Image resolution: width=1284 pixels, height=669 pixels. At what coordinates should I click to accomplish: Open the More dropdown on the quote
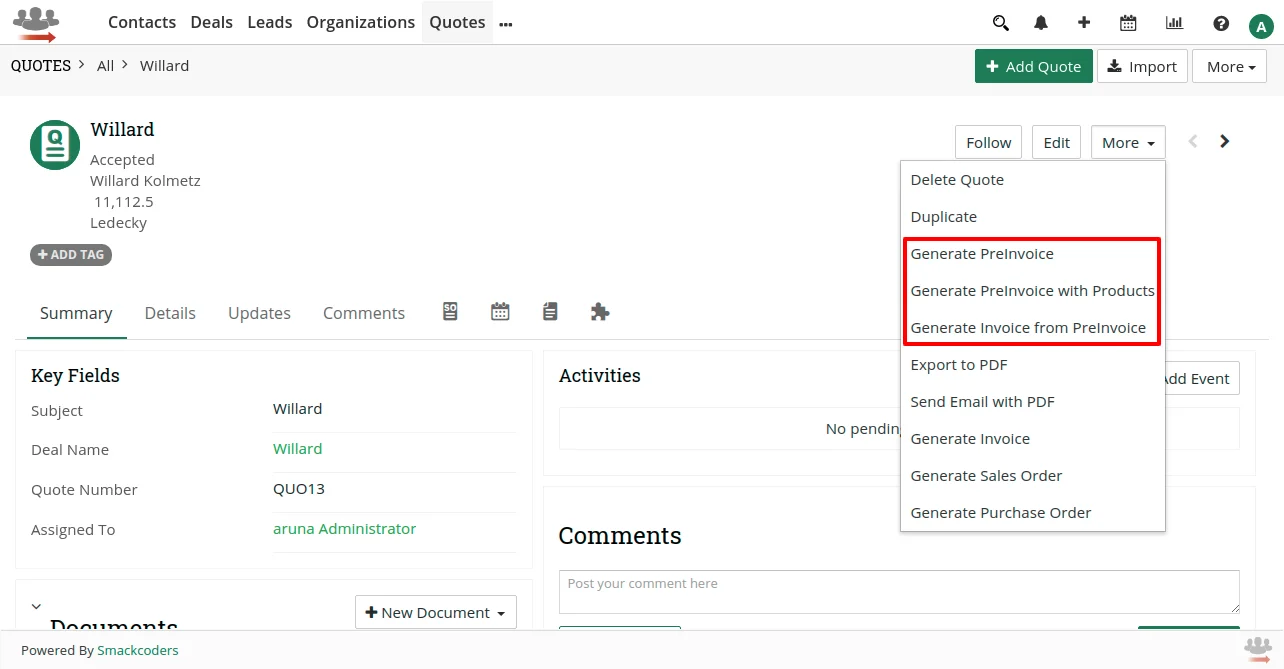click(1127, 141)
